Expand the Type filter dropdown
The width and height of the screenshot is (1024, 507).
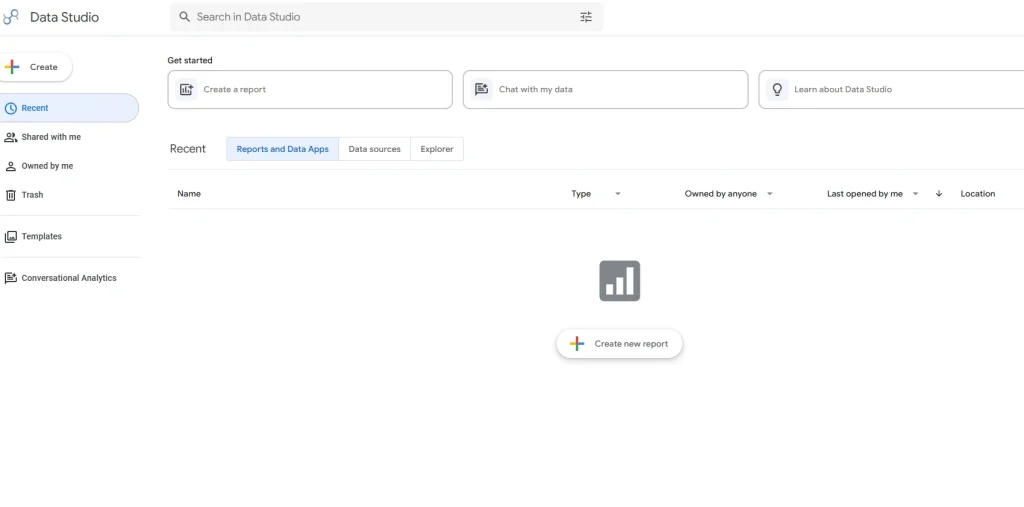coord(618,193)
